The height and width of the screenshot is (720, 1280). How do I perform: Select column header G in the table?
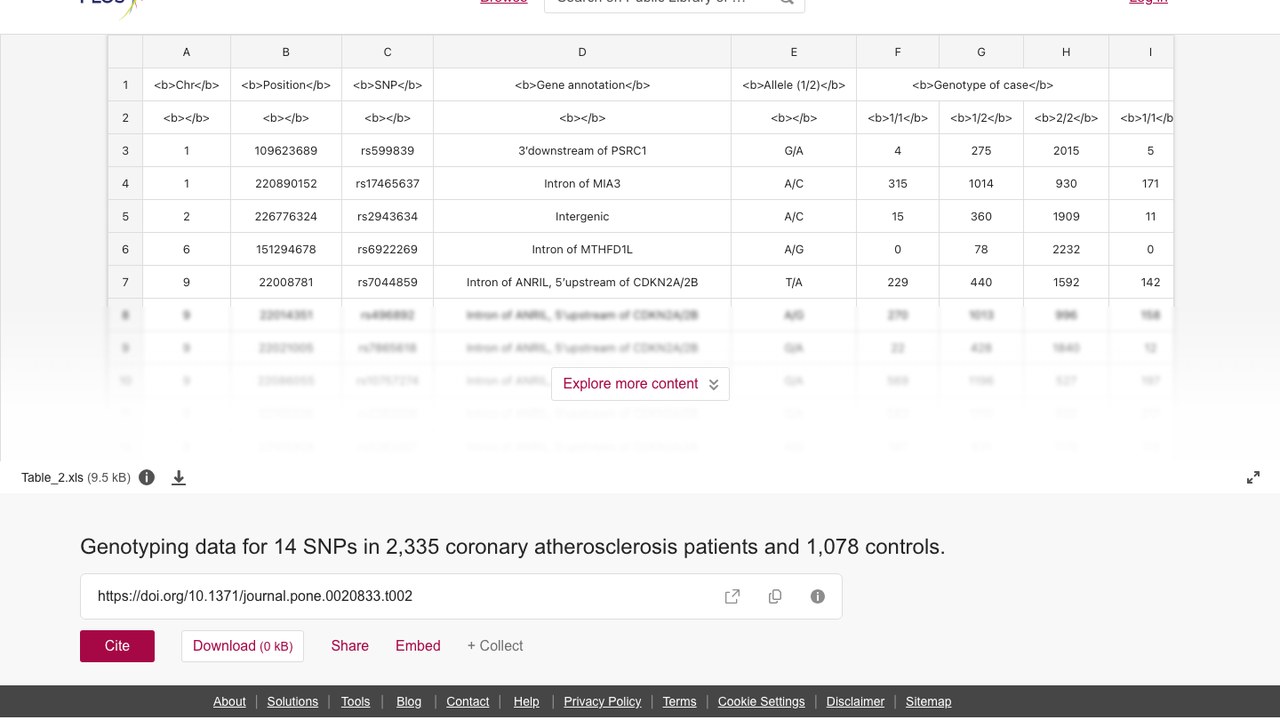coord(981,52)
